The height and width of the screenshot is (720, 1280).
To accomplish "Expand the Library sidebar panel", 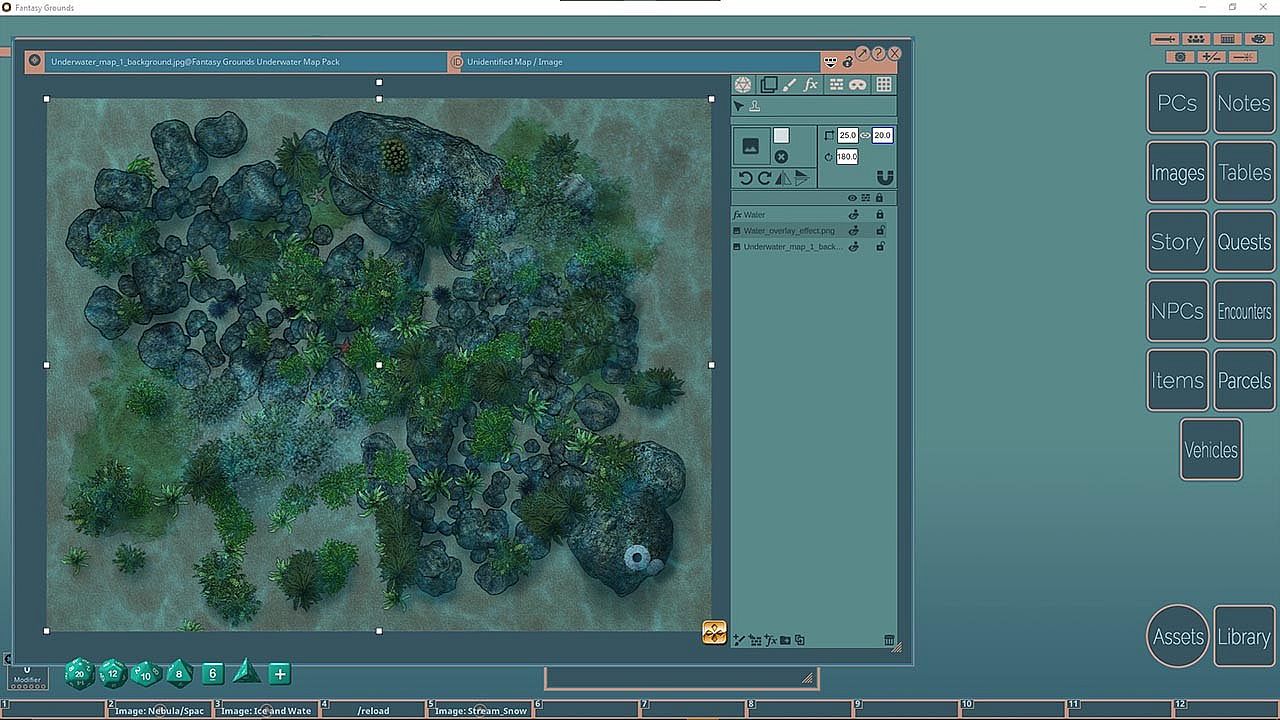I will click(1243, 637).
